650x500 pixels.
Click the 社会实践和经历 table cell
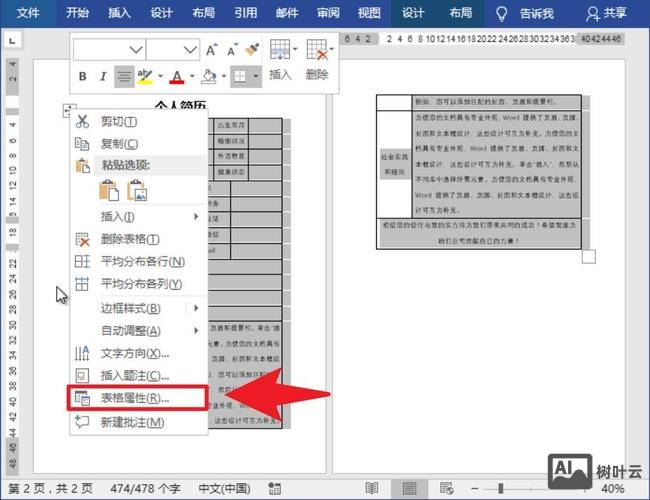tap(395, 164)
